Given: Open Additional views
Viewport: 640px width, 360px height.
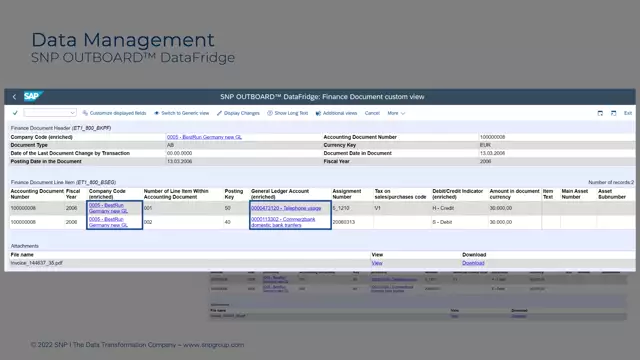Looking at the screenshot, I should click(336, 113).
